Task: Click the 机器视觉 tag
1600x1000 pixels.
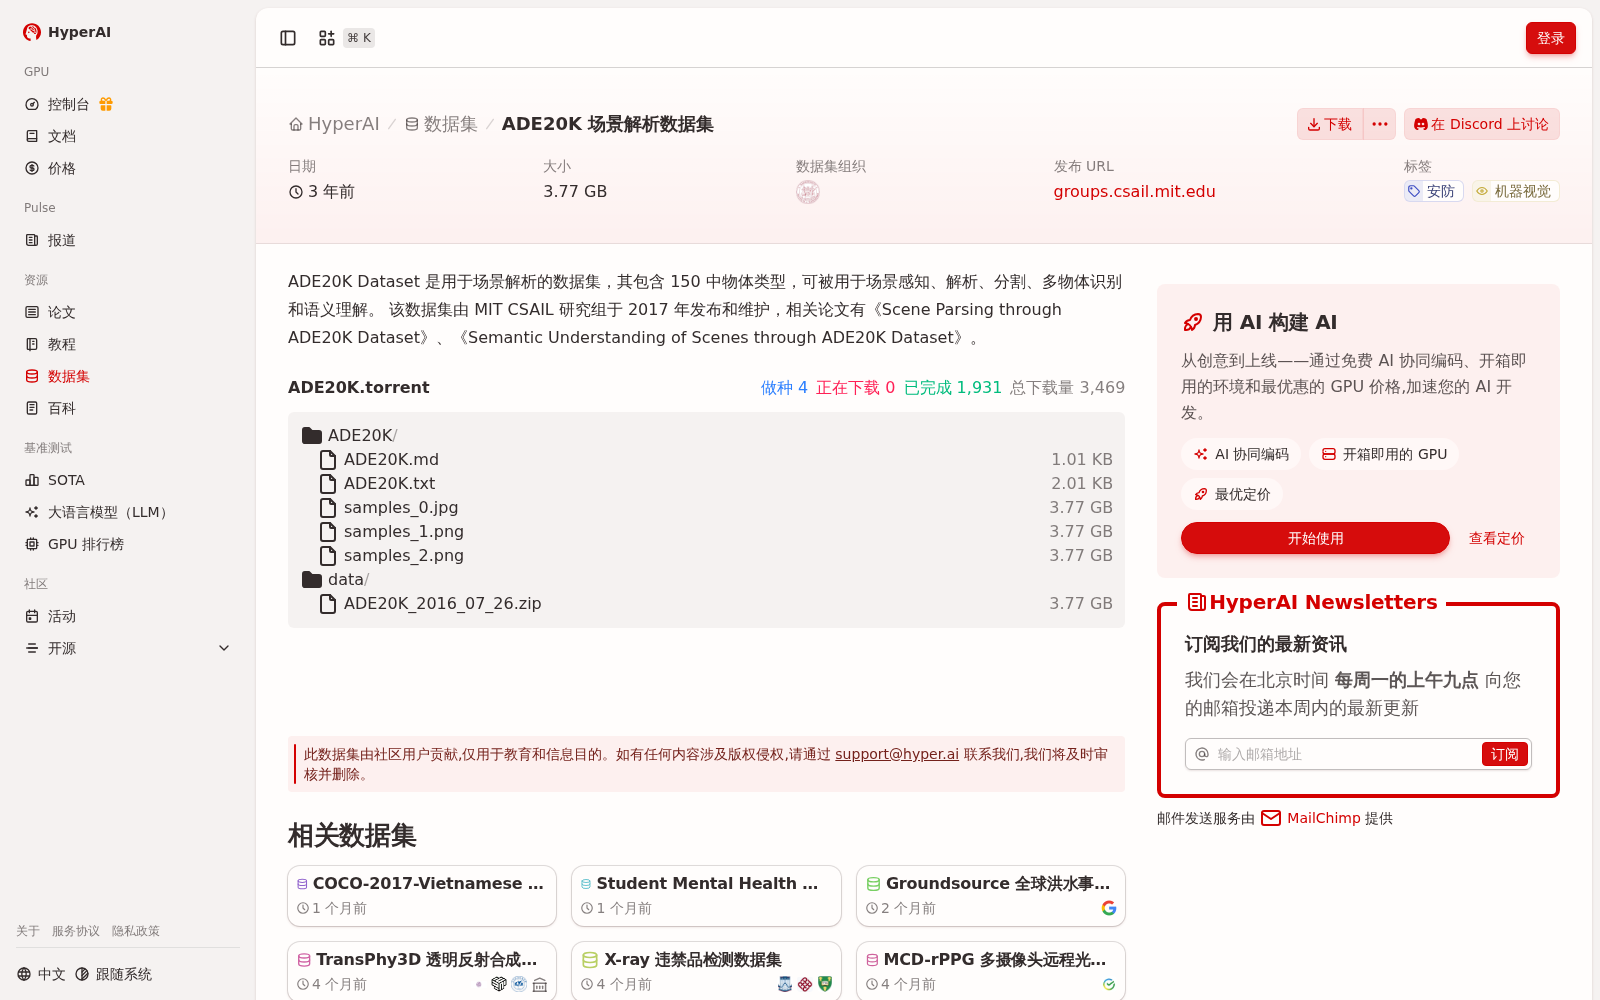Action: [1515, 191]
